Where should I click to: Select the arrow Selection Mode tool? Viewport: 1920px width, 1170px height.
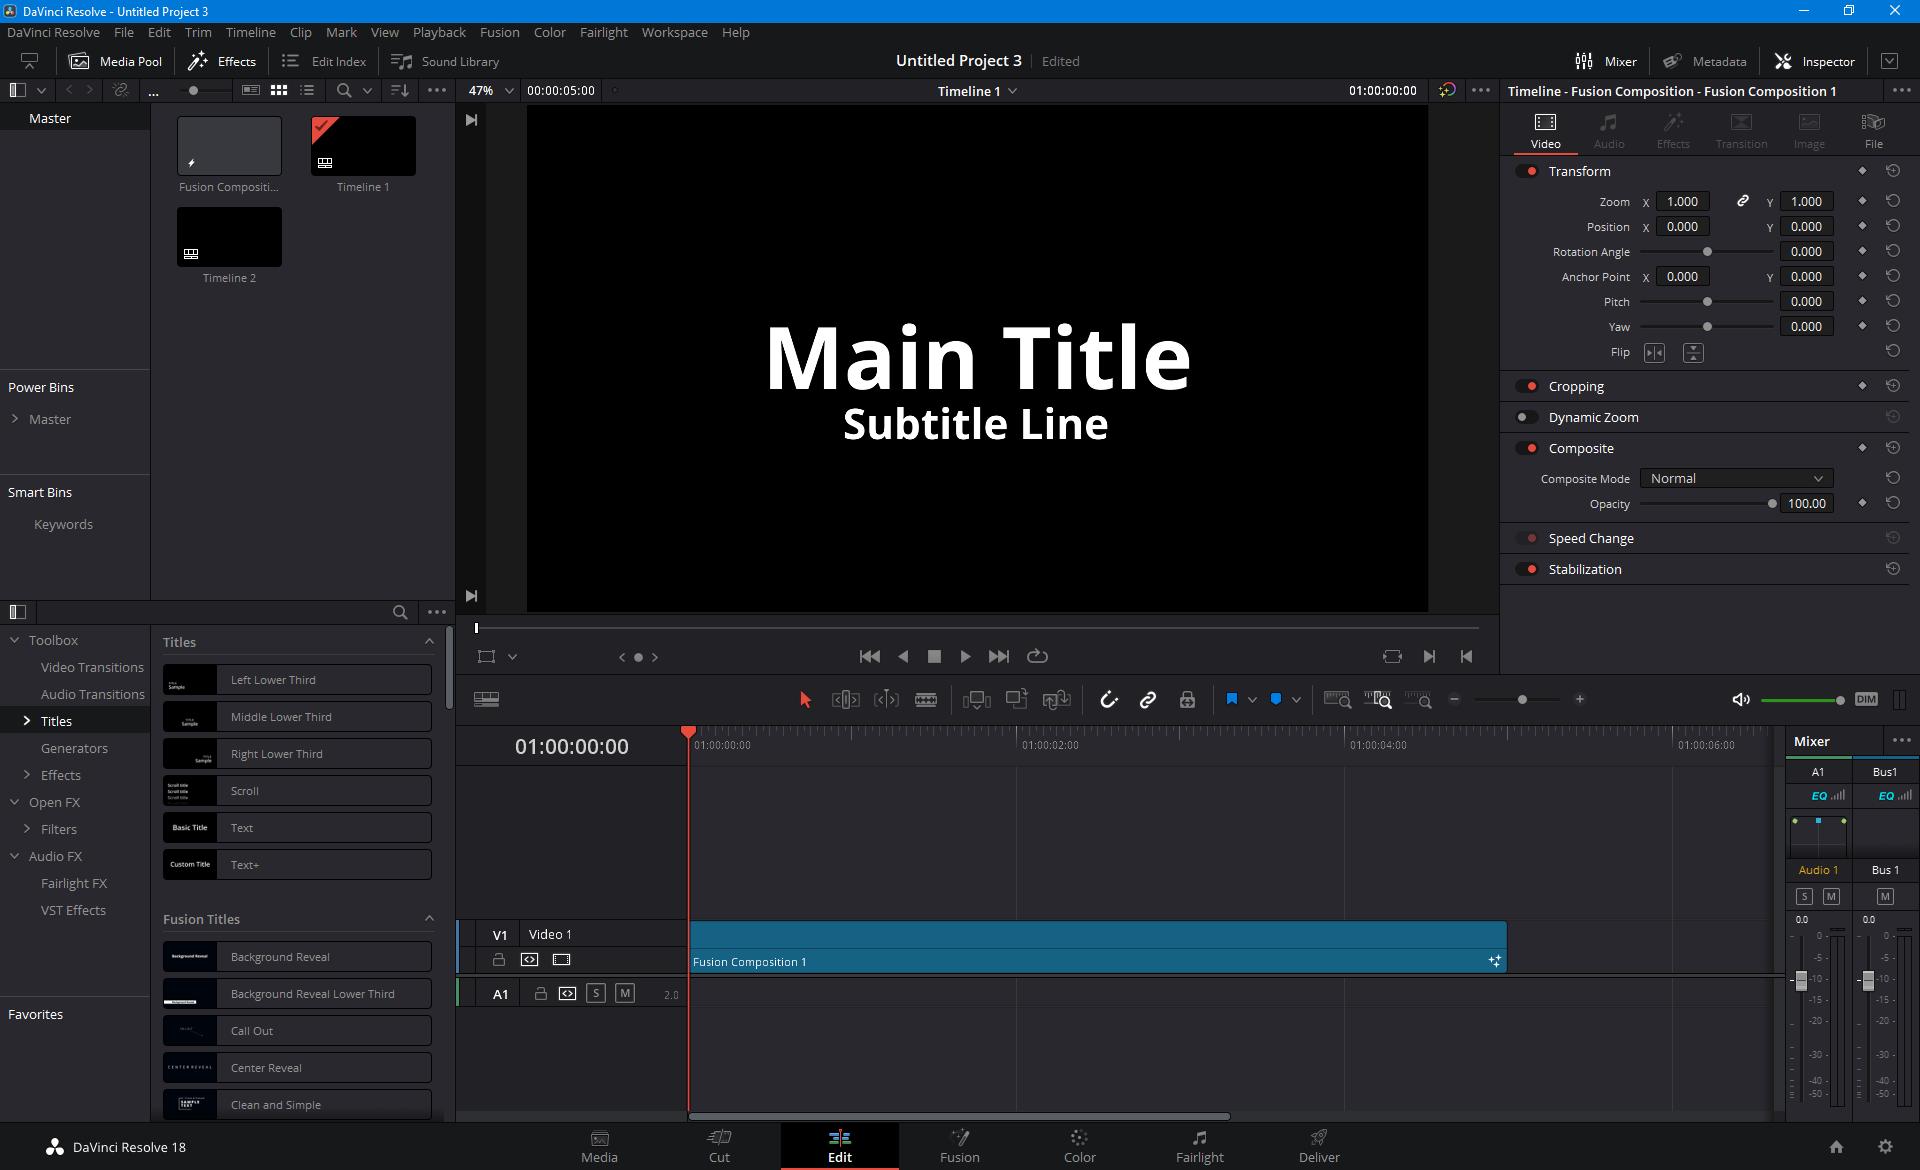tap(805, 700)
